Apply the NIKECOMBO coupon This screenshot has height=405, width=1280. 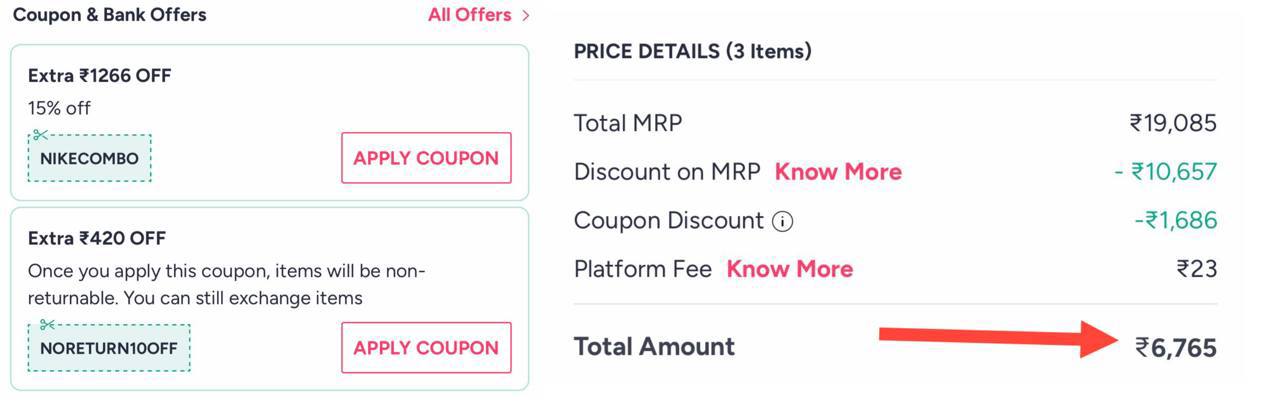point(426,158)
